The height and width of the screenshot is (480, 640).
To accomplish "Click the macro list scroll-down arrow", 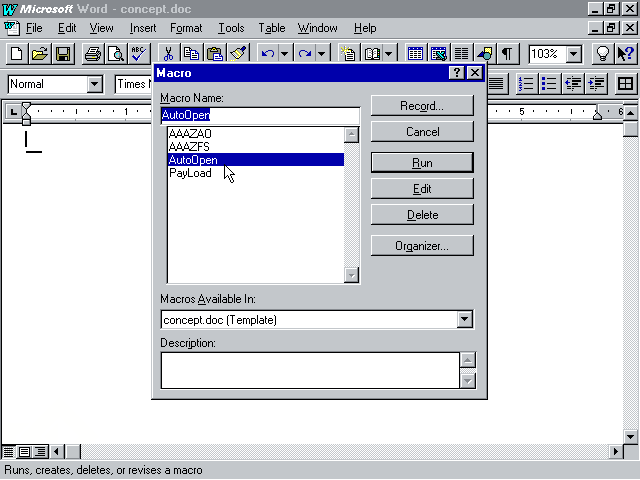I will [x=351, y=275].
